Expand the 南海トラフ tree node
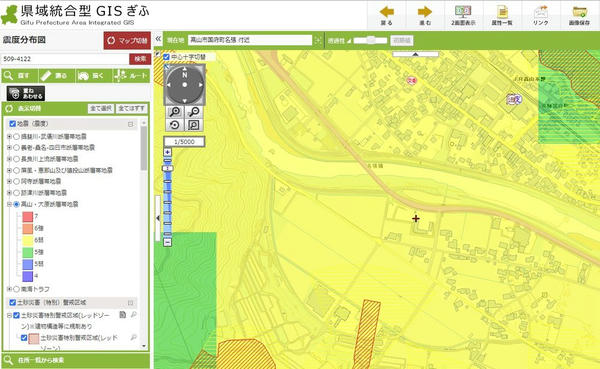This screenshot has height=369, width=600. click(x=9, y=289)
